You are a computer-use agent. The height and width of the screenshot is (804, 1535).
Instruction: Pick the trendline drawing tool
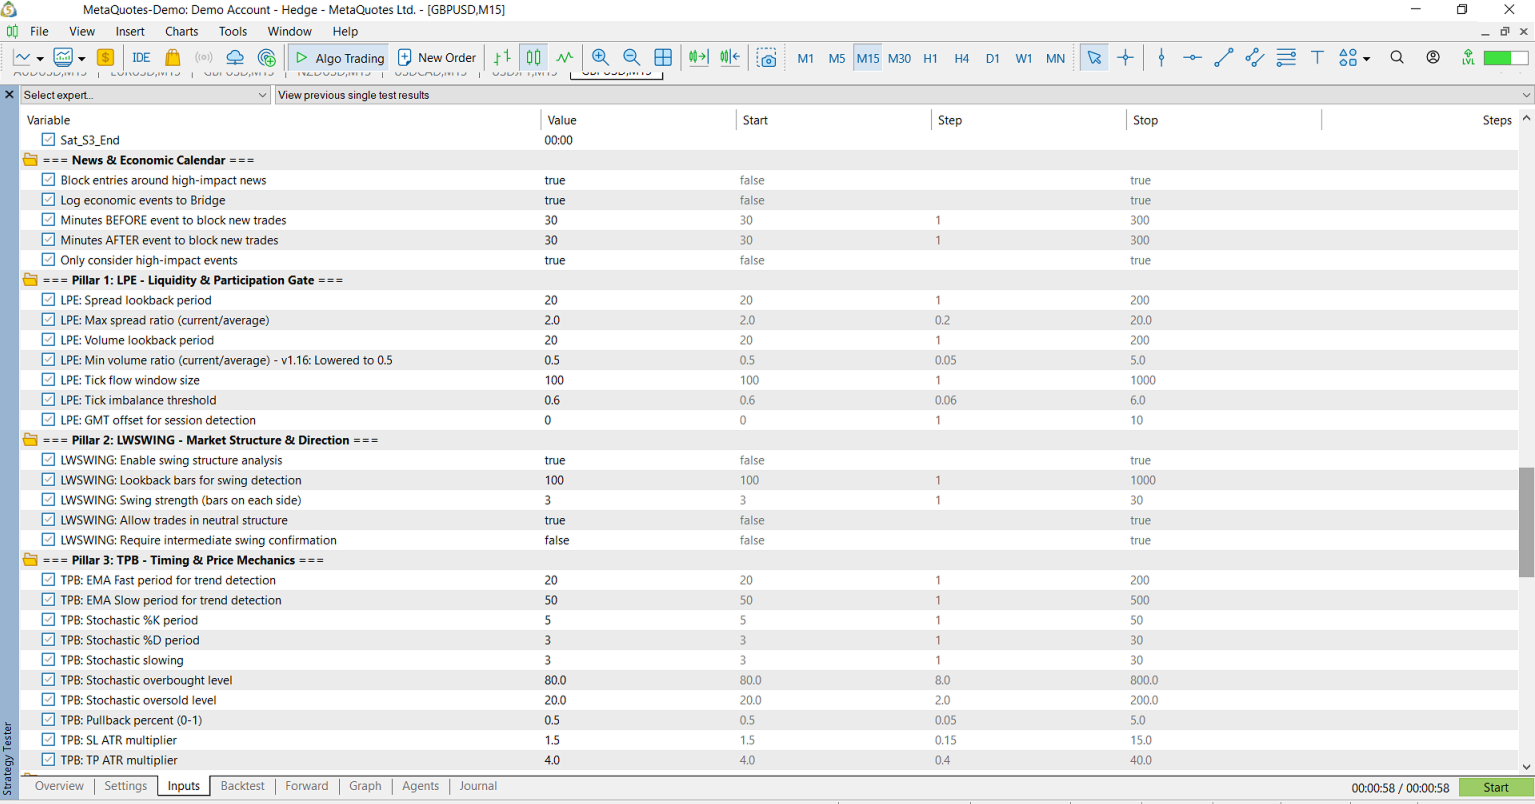pyautogui.click(x=1223, y=58)
